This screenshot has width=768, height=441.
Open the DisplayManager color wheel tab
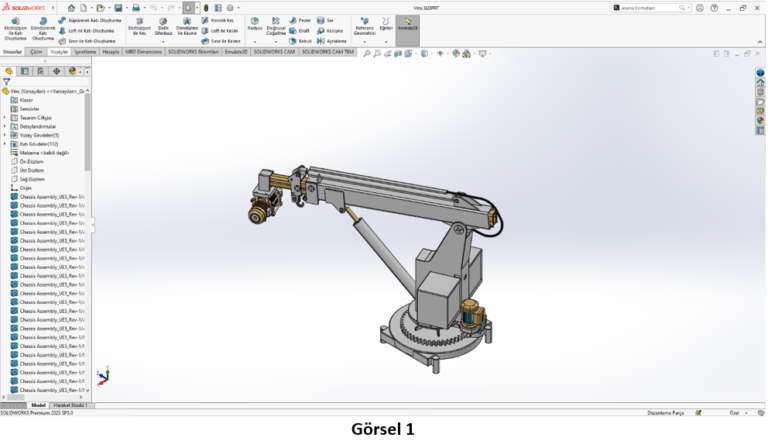[x=72, y=71]
